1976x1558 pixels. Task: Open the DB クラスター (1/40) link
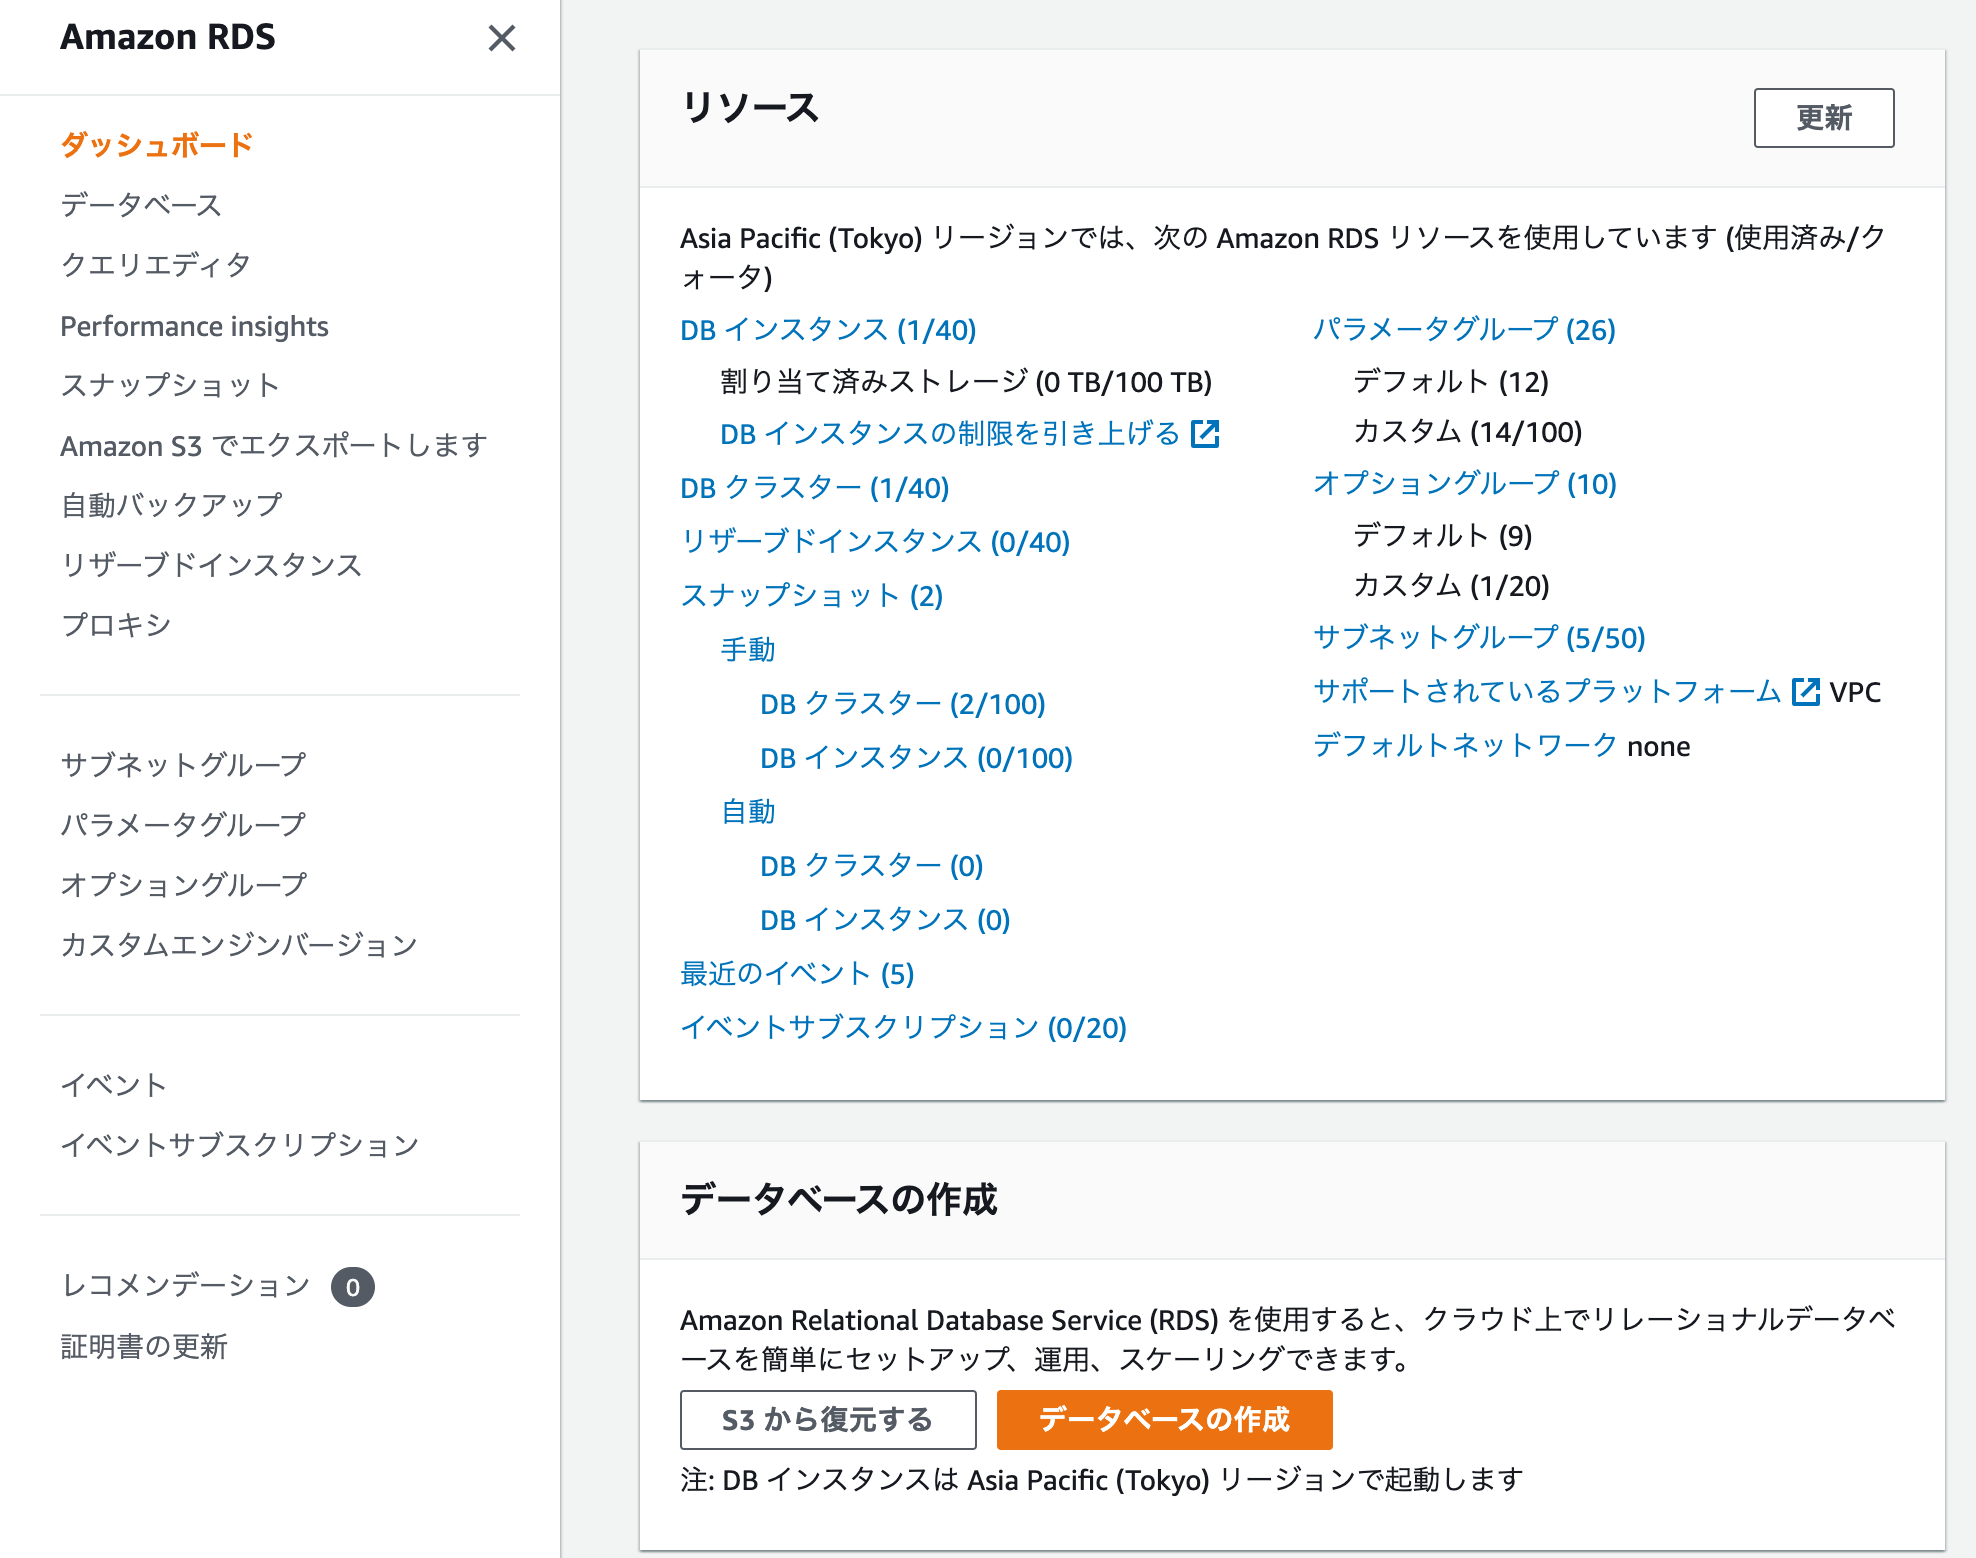coord(815,488)
